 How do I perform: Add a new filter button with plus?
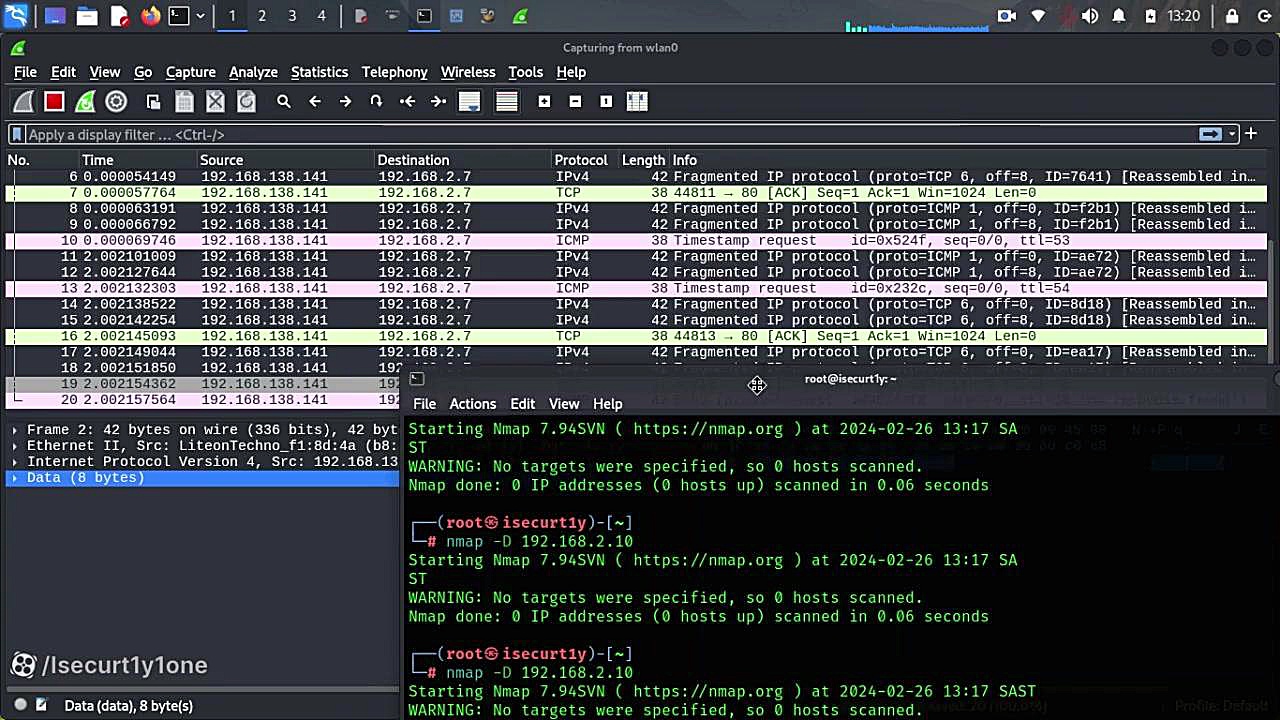(1249, 133)
